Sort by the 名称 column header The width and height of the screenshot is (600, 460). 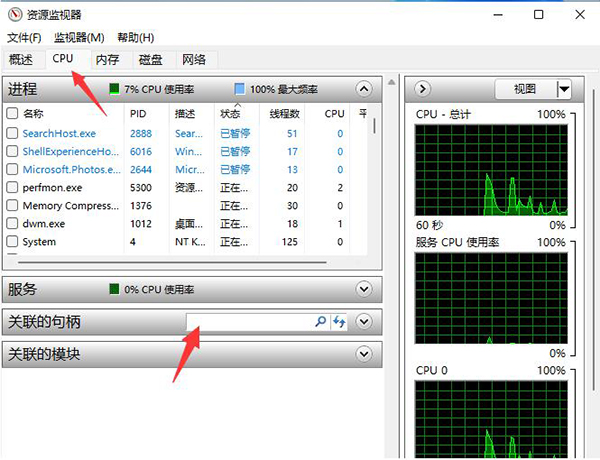click(x=33, y=114)
